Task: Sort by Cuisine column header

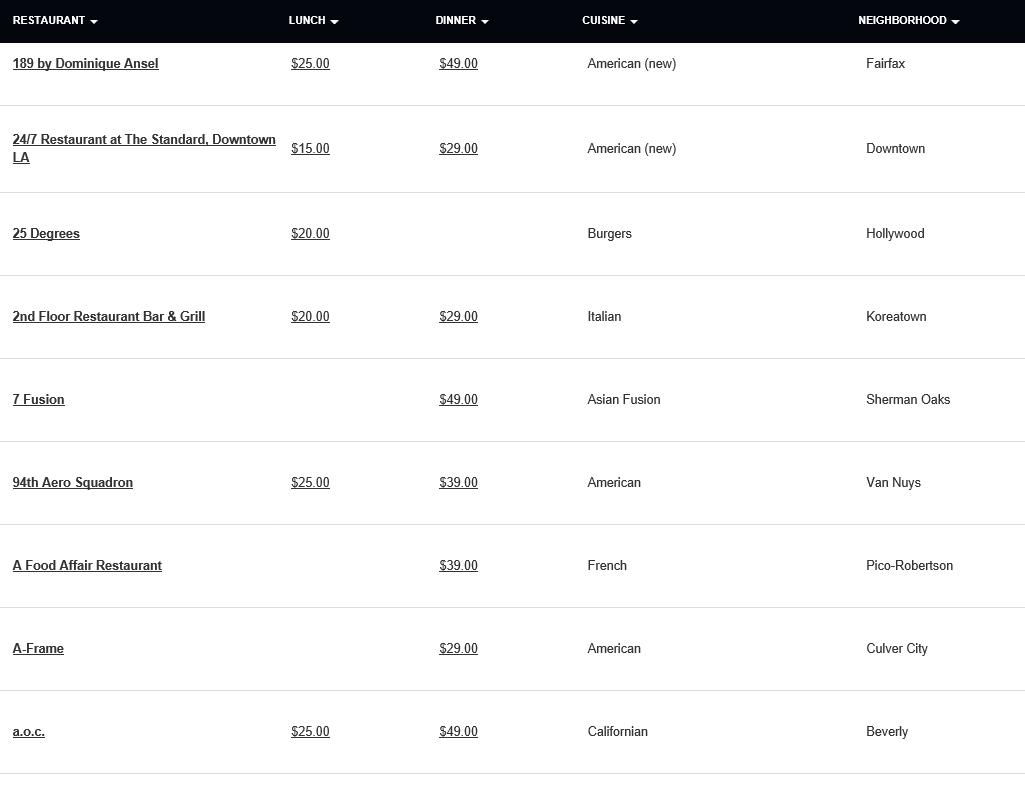Action: [x=609, y=20]
